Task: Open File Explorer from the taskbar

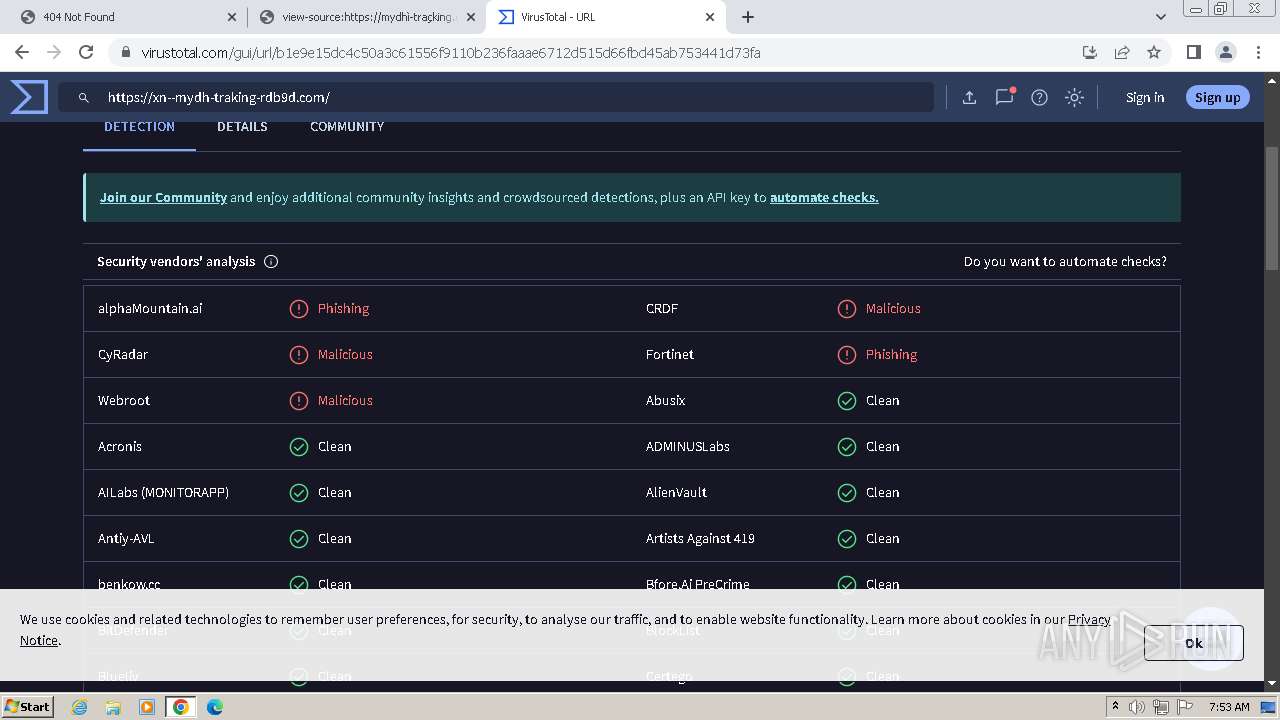Action: point(113,707)
